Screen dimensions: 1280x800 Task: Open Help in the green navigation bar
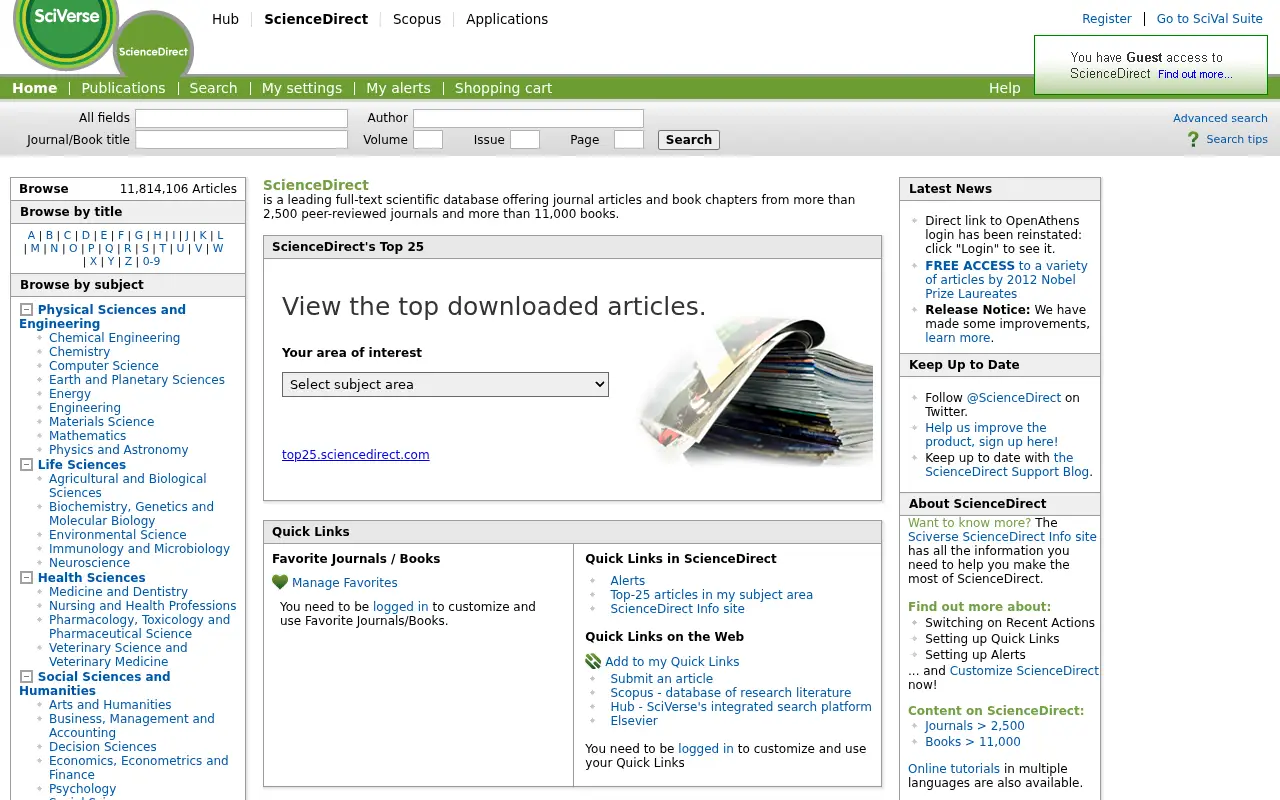click(x=1005, y=88)
